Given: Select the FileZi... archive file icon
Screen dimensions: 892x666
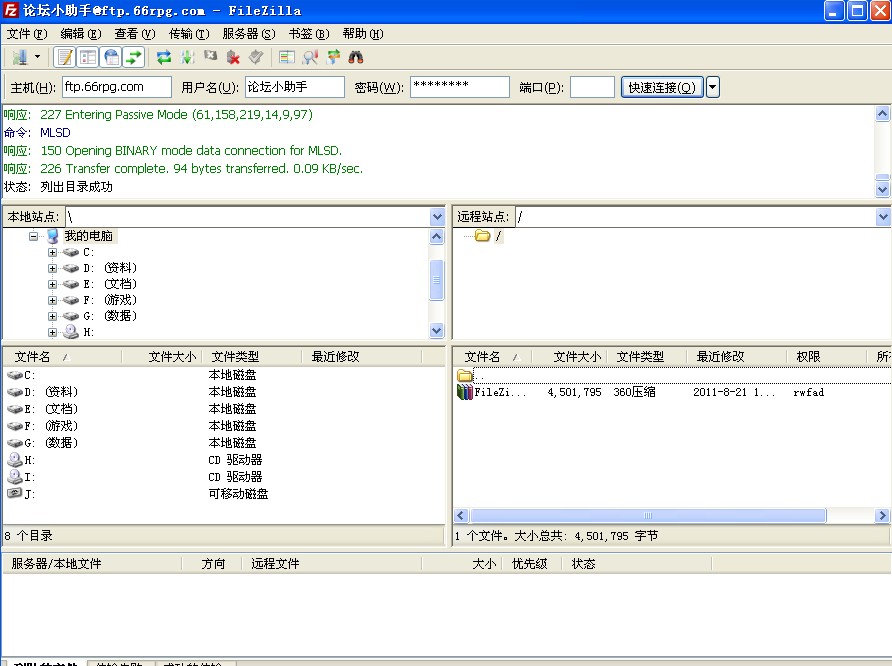Looking at the screenshot, I should [x=465, y=392].
